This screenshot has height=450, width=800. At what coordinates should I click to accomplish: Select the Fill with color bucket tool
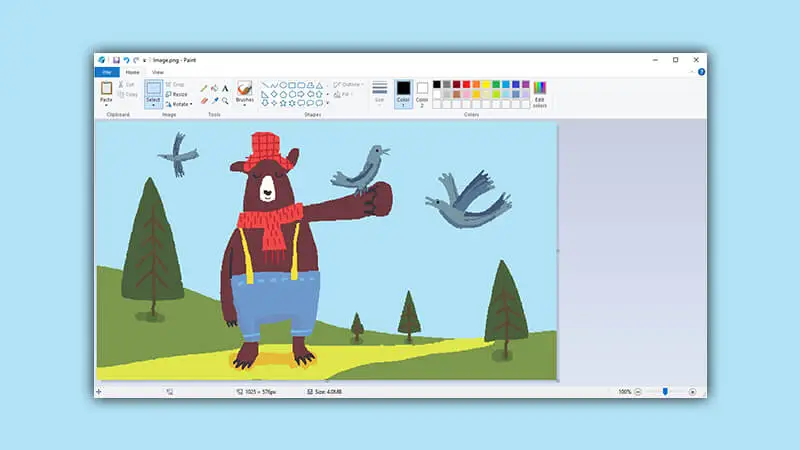click(x=214, y=88)
